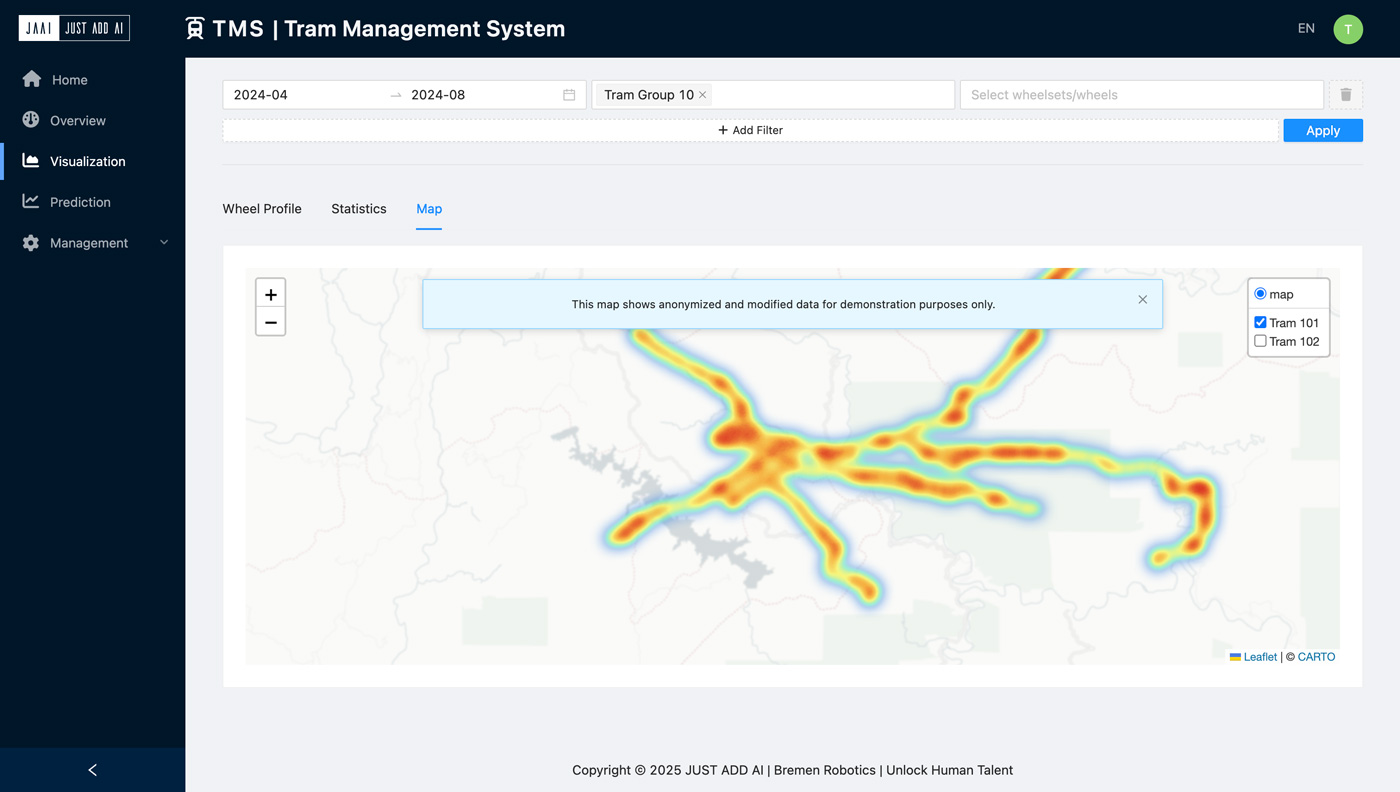Click the Visualization menu item label

click(88, 161)
